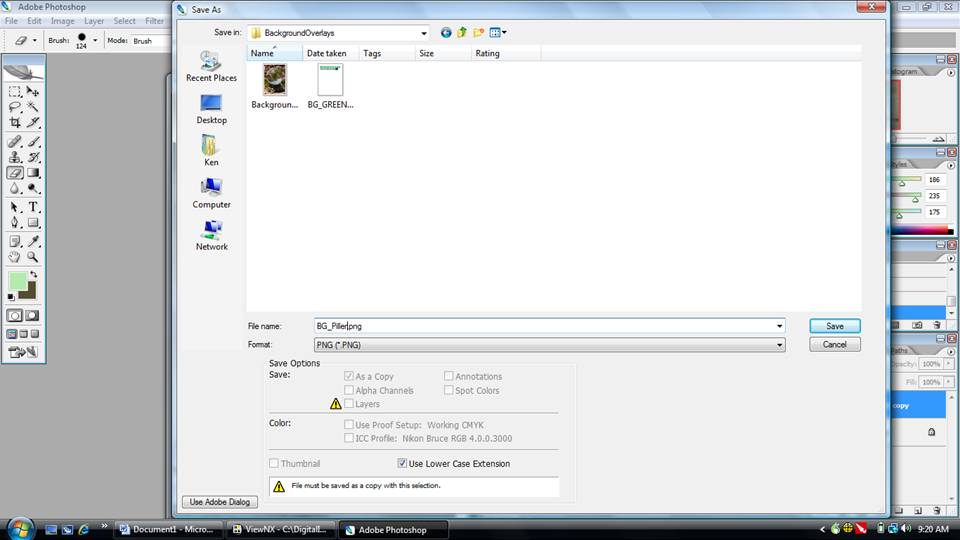This screenshot has height=540, width=960.
Task: Sort files by Date taken column
Action: [x=328, y=53]
